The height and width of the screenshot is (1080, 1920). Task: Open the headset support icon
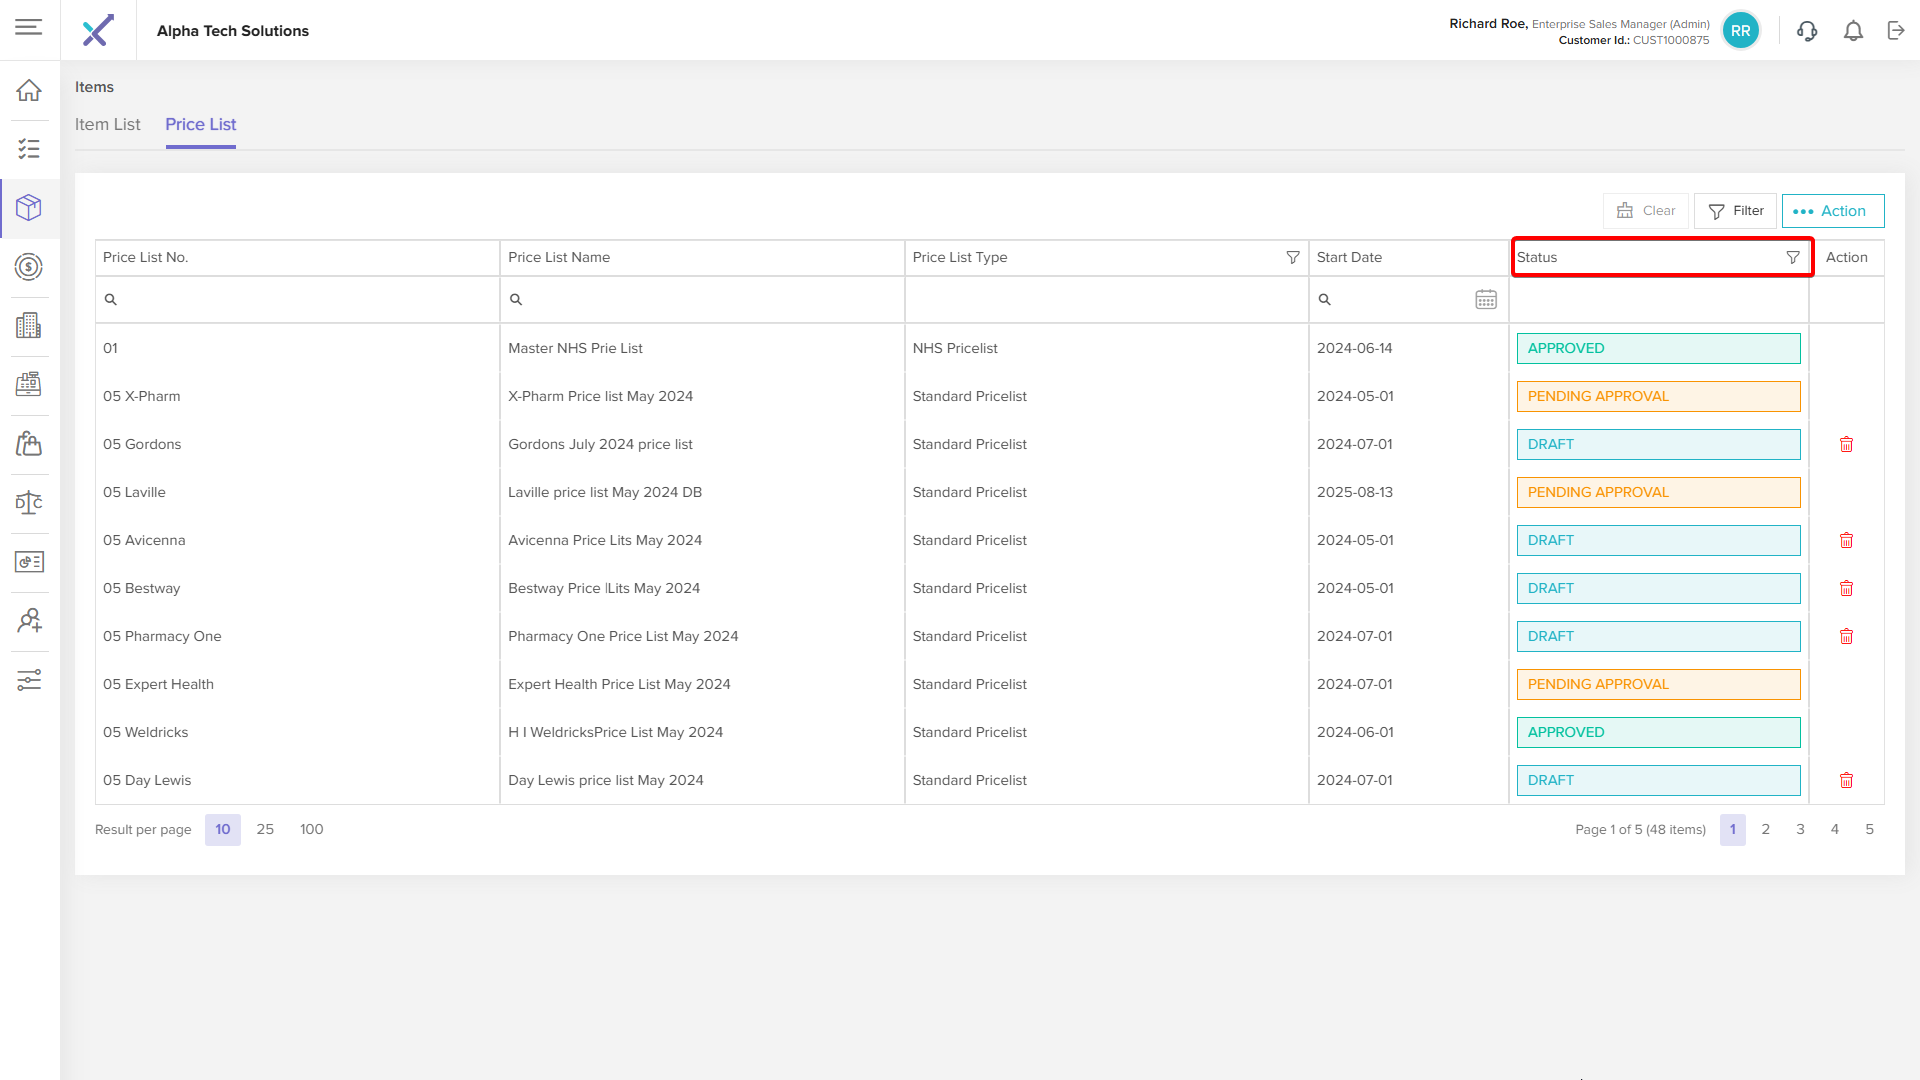coord(1807,31)
